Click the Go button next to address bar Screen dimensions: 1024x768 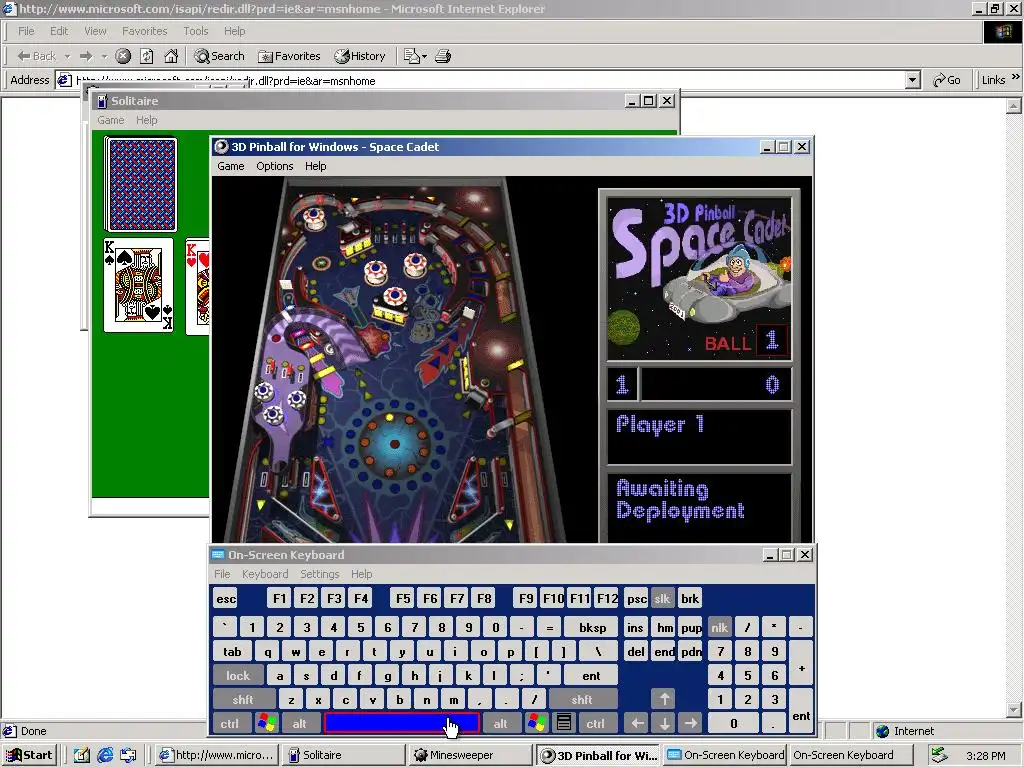947,80
